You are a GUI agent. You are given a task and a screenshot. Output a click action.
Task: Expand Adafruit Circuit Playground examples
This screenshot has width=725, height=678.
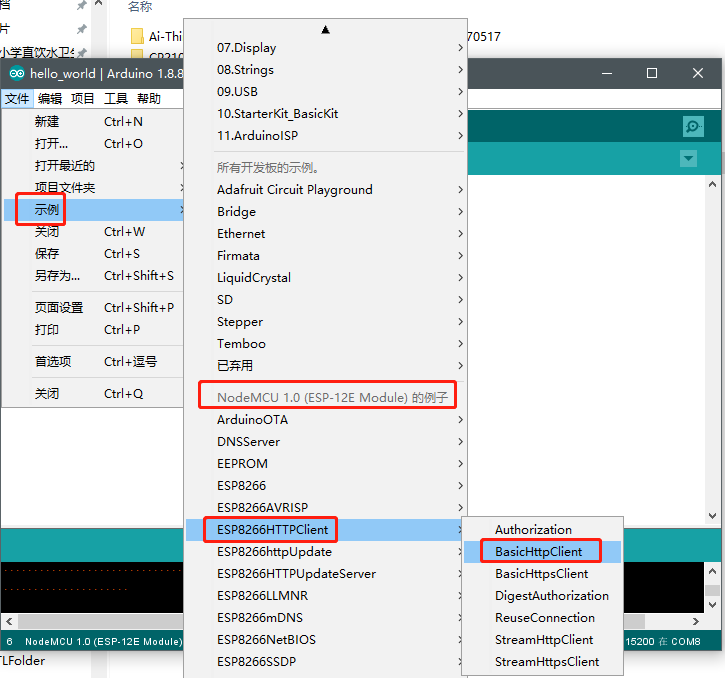(x=326, y=190)
